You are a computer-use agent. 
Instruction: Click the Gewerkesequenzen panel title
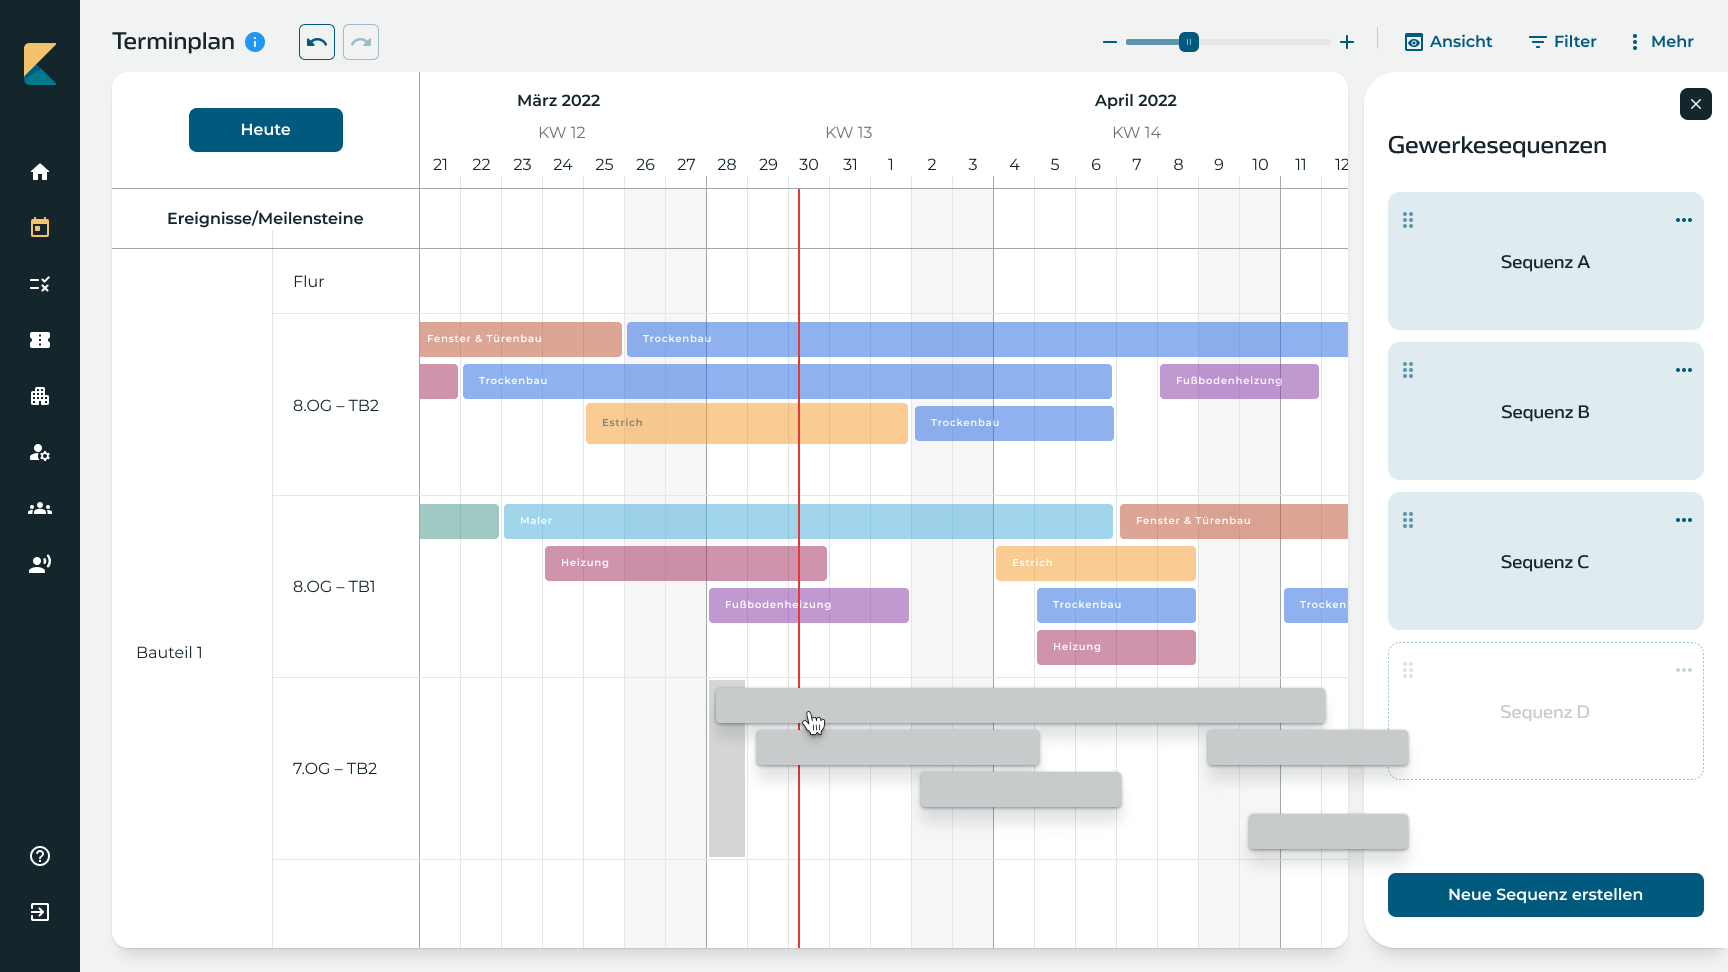(1498, 146)
